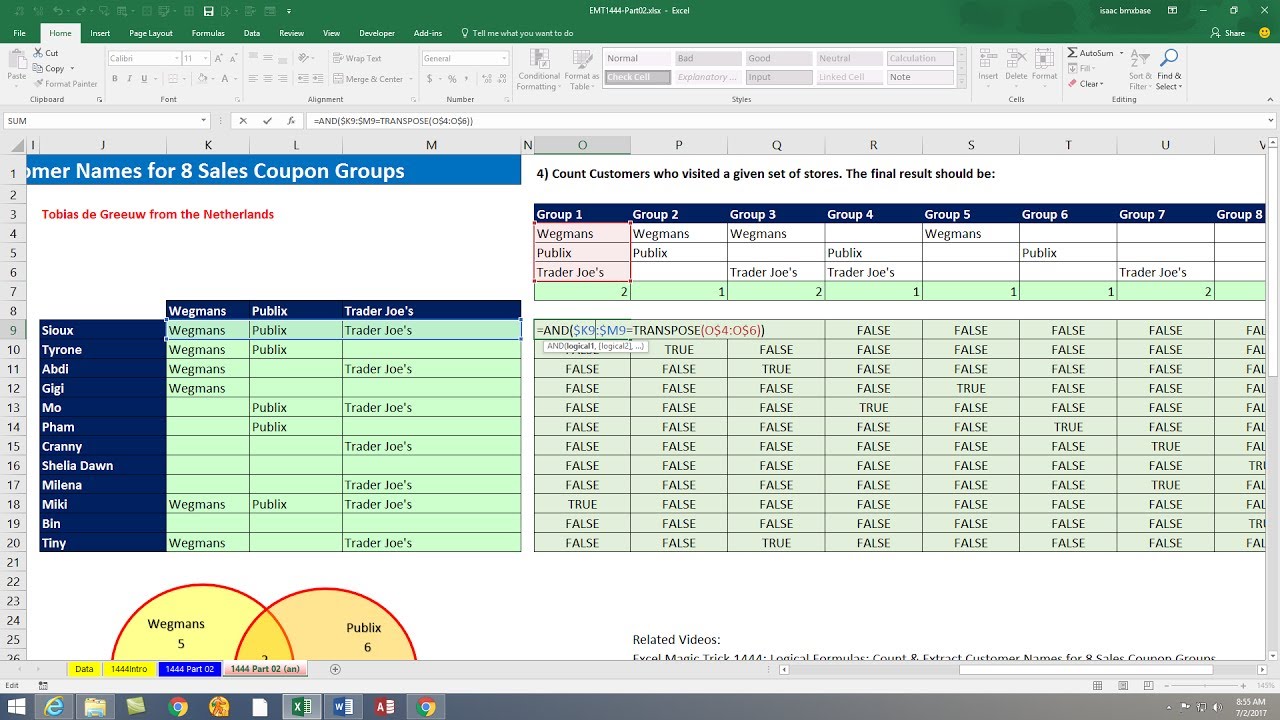This screenshot has width=1280, height=720.
Task: Click the Paste button
Action: (17, 66)
